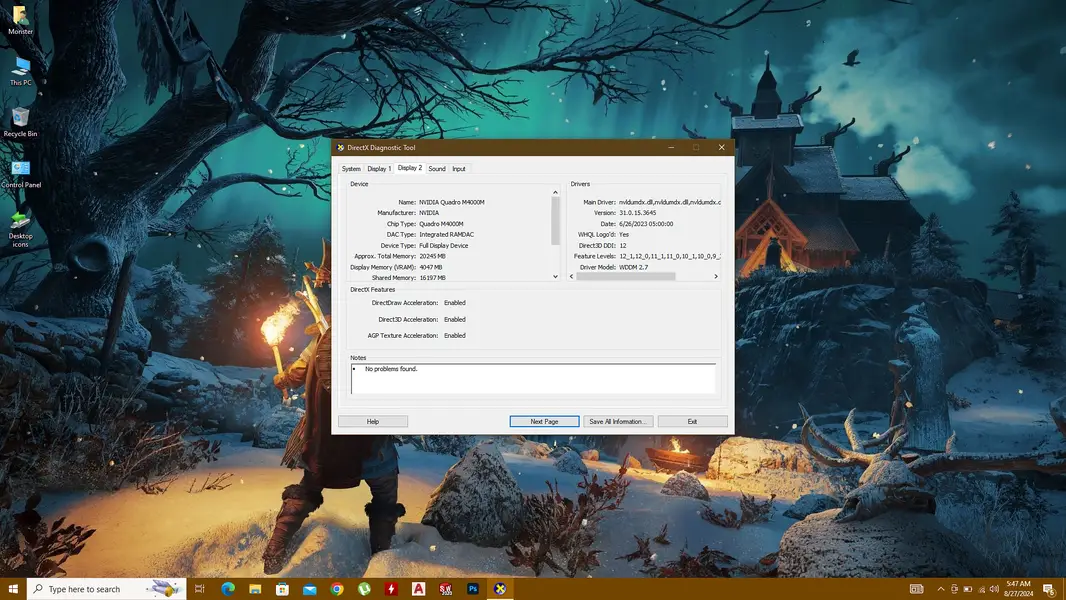Switch to the Display 1 tab

point(379,169)
